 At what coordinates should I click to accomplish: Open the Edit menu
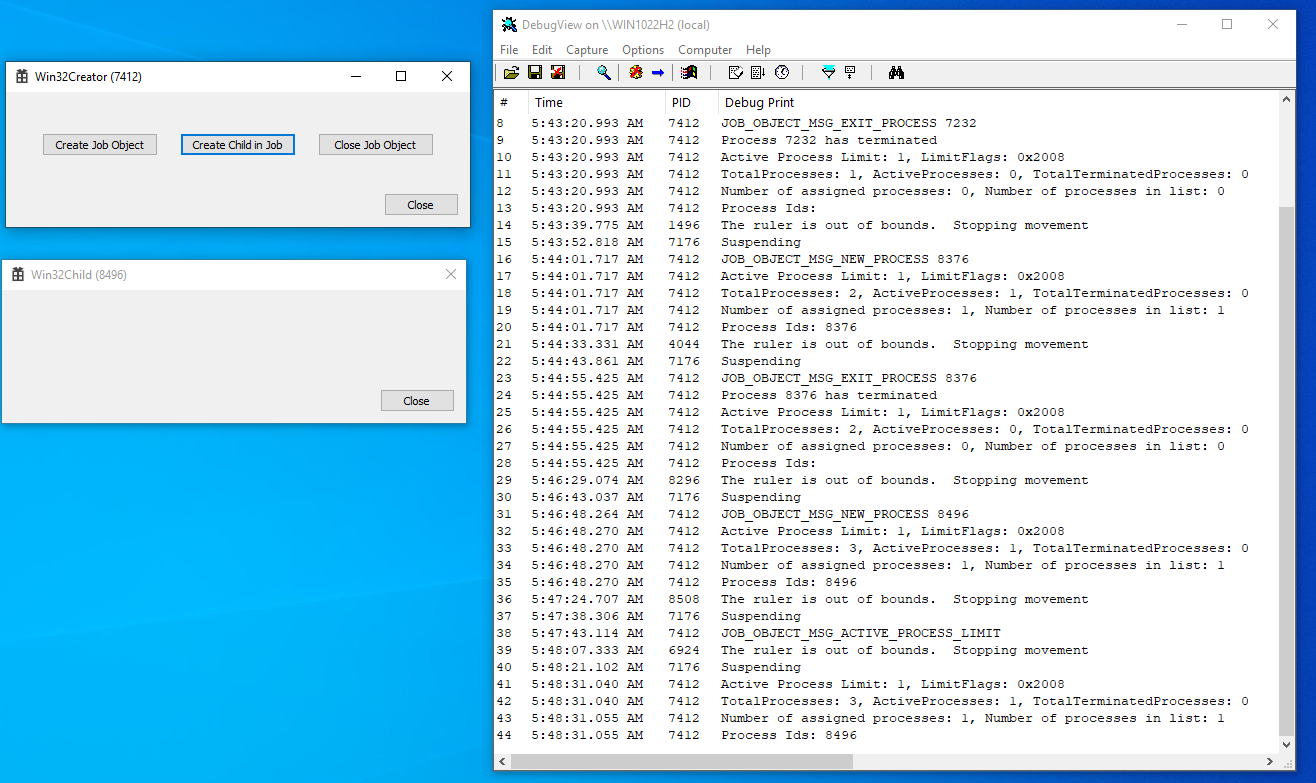(542, 50)
